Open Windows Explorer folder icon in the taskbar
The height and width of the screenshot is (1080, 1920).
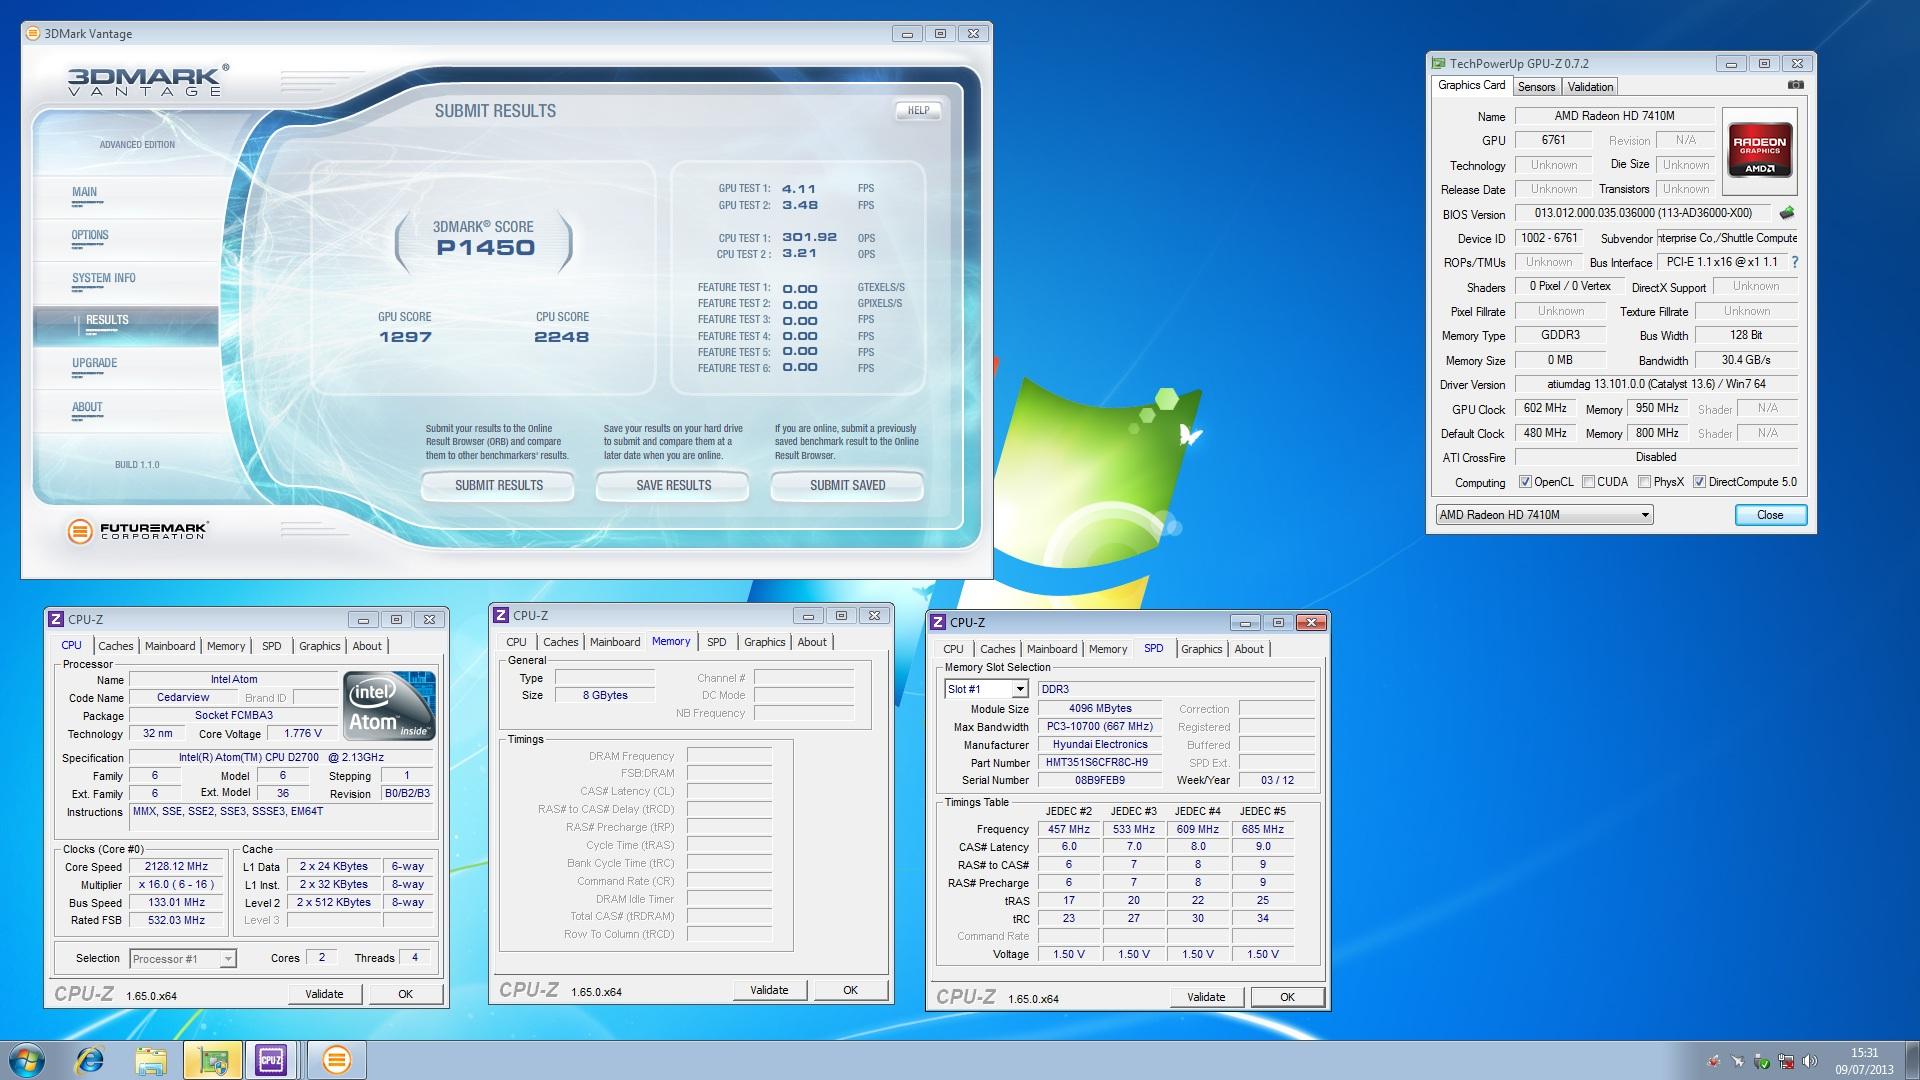coord(151,1060)
